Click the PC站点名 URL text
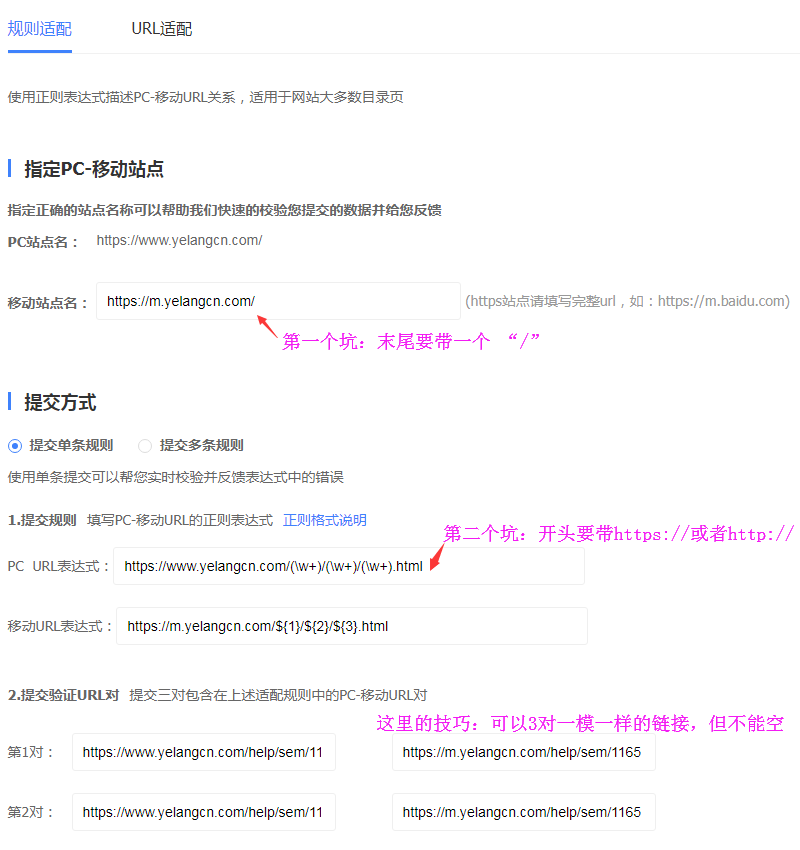 (179, 240)
